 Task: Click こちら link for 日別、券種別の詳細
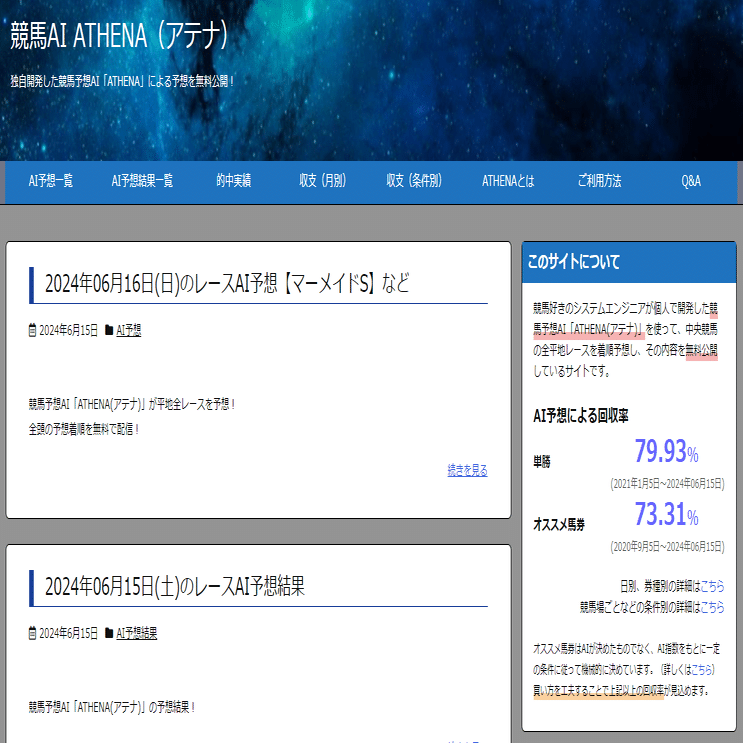(712, 586)
